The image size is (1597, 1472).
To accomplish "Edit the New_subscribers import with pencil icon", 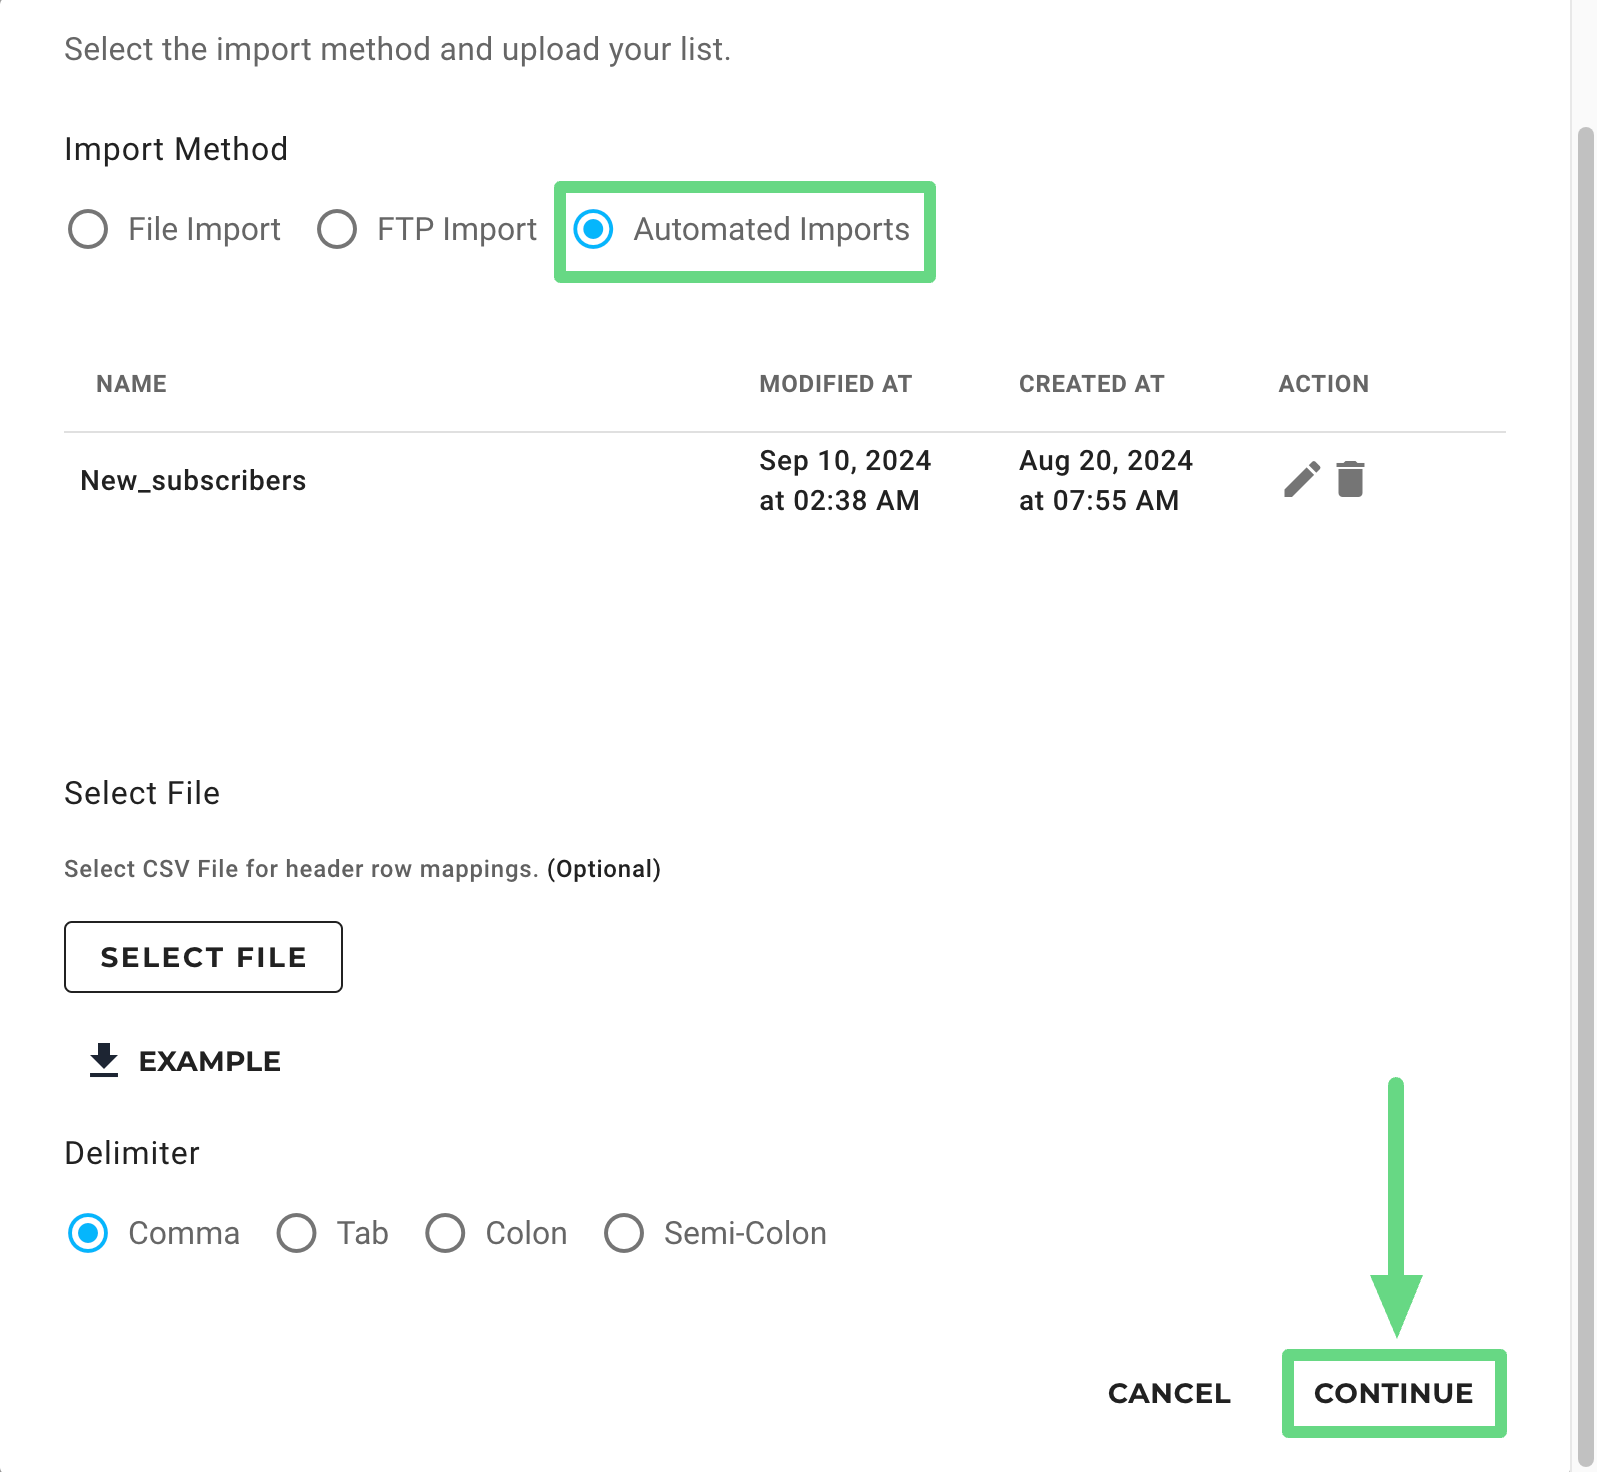I will 1301,480.
